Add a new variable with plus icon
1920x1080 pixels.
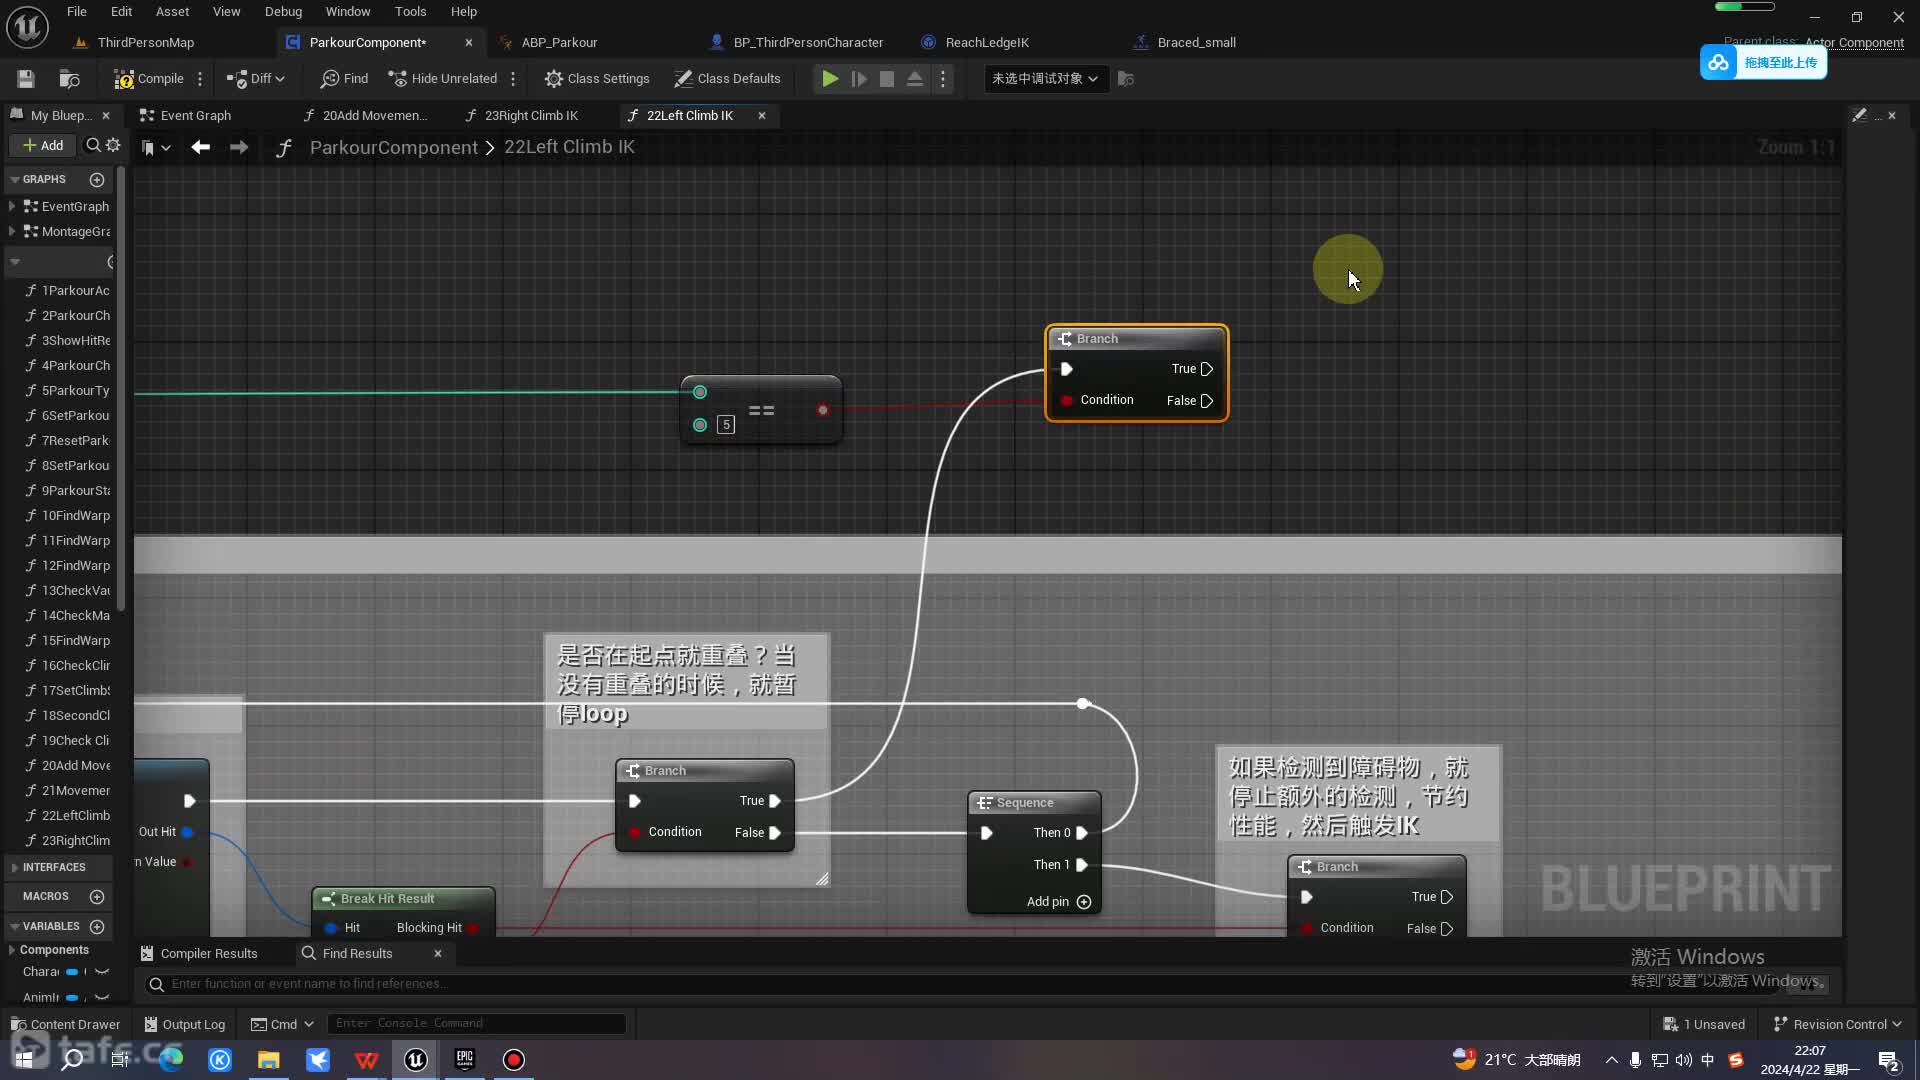97,927
